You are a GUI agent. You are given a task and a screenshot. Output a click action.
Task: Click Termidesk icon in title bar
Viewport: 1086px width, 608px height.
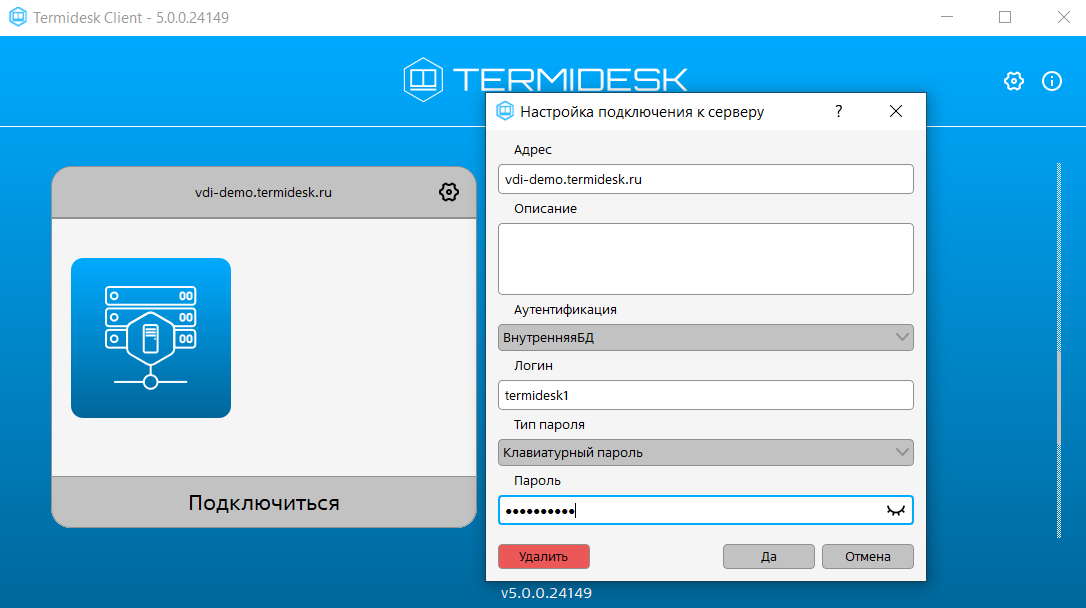tap(17, 17)
